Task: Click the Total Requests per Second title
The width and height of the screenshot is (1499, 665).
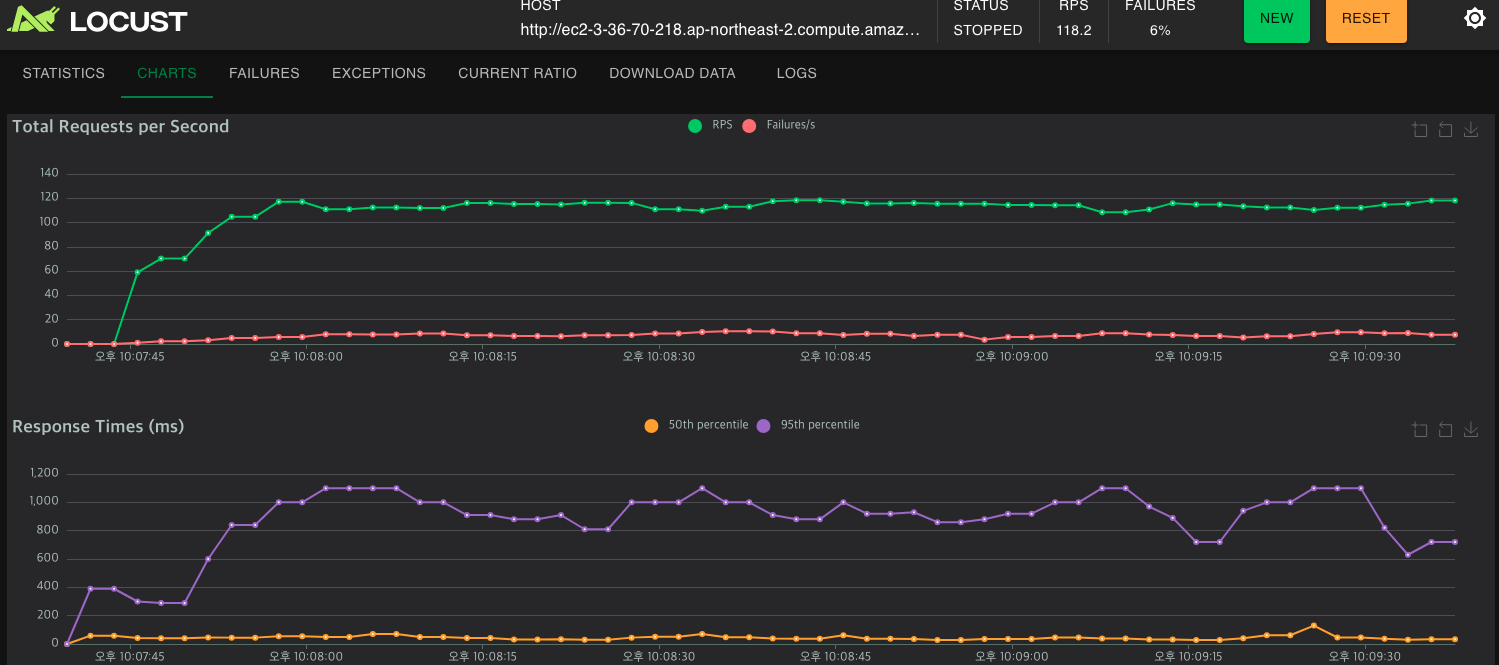Action: click(121, 126)
